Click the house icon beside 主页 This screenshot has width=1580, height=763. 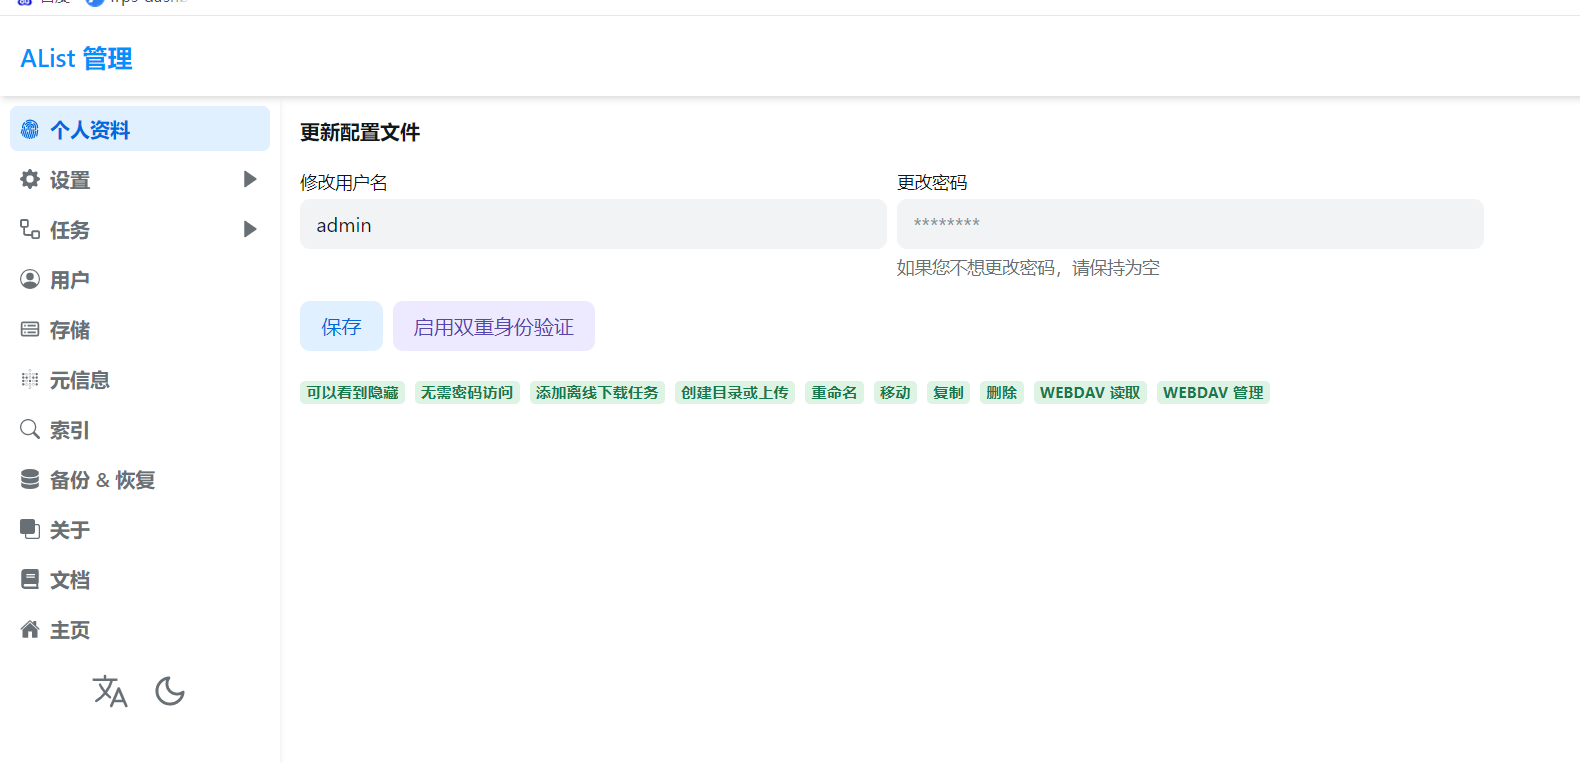click(30, 629)
